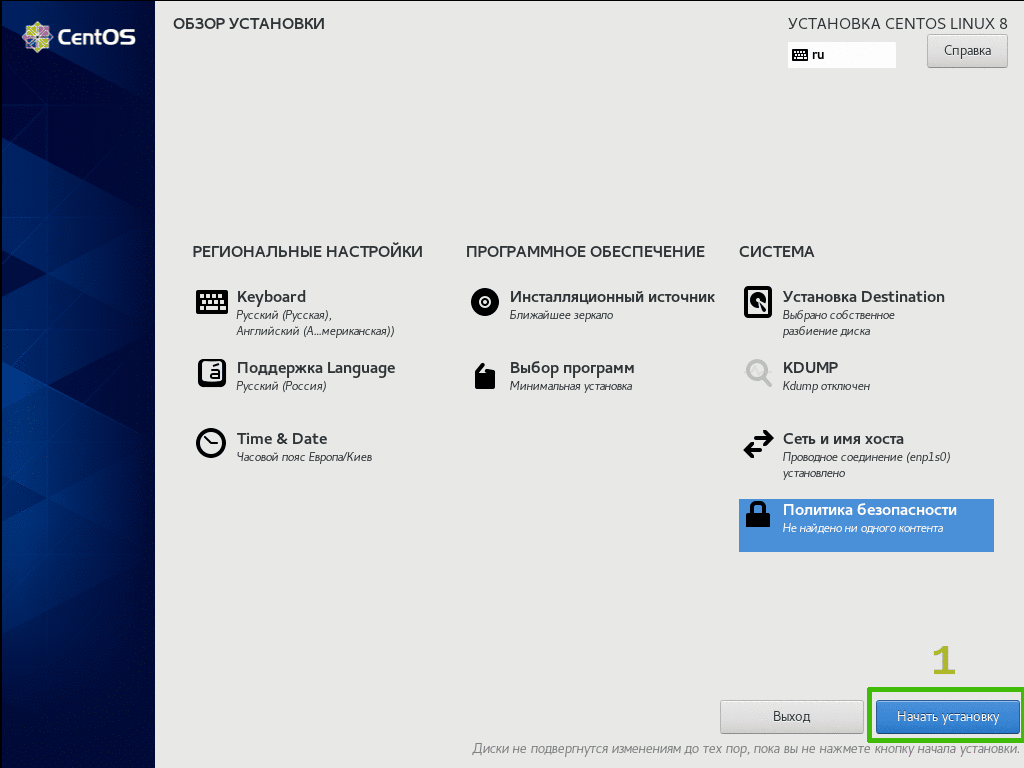Image resolution: width=1024 pixels, height=768 pixels.
Task: Click Проводное соединение (enp1s0) text
Action: (866, 457)
